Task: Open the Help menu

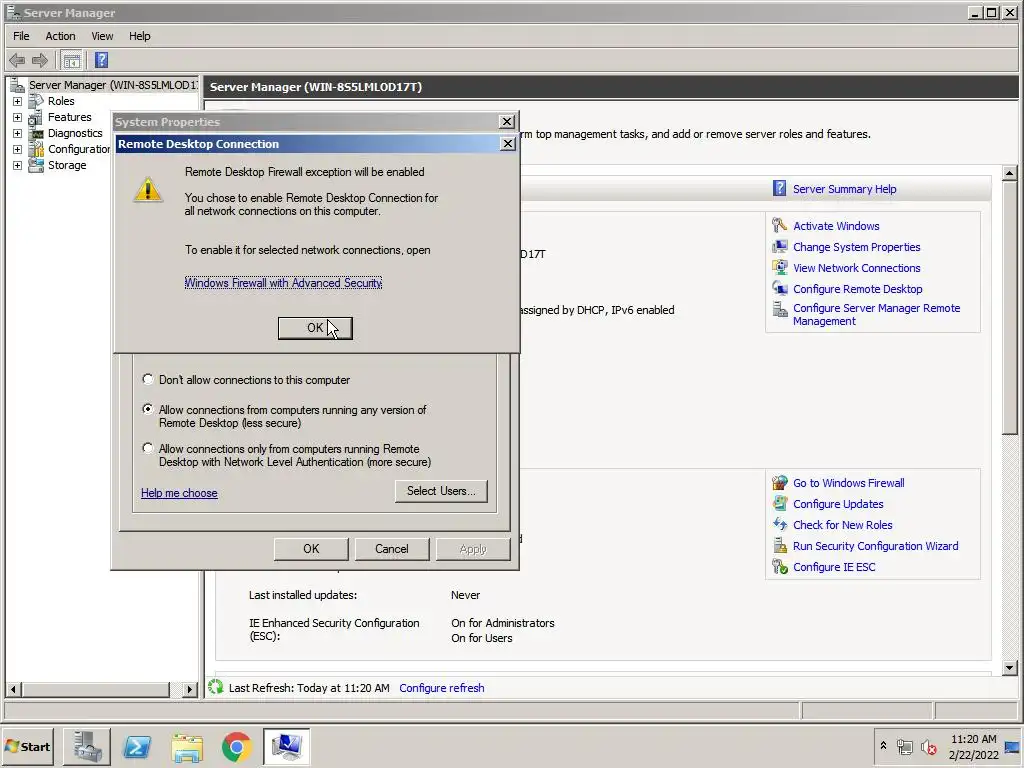Action: pyautogui.click(x=139, y=36)
